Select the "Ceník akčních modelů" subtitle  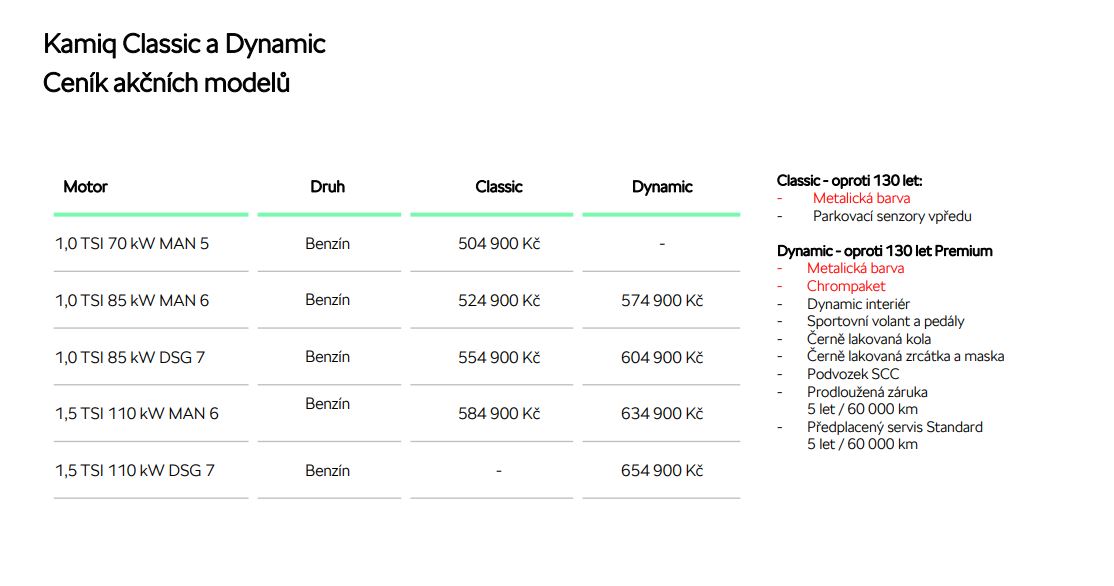click(166, 83)
